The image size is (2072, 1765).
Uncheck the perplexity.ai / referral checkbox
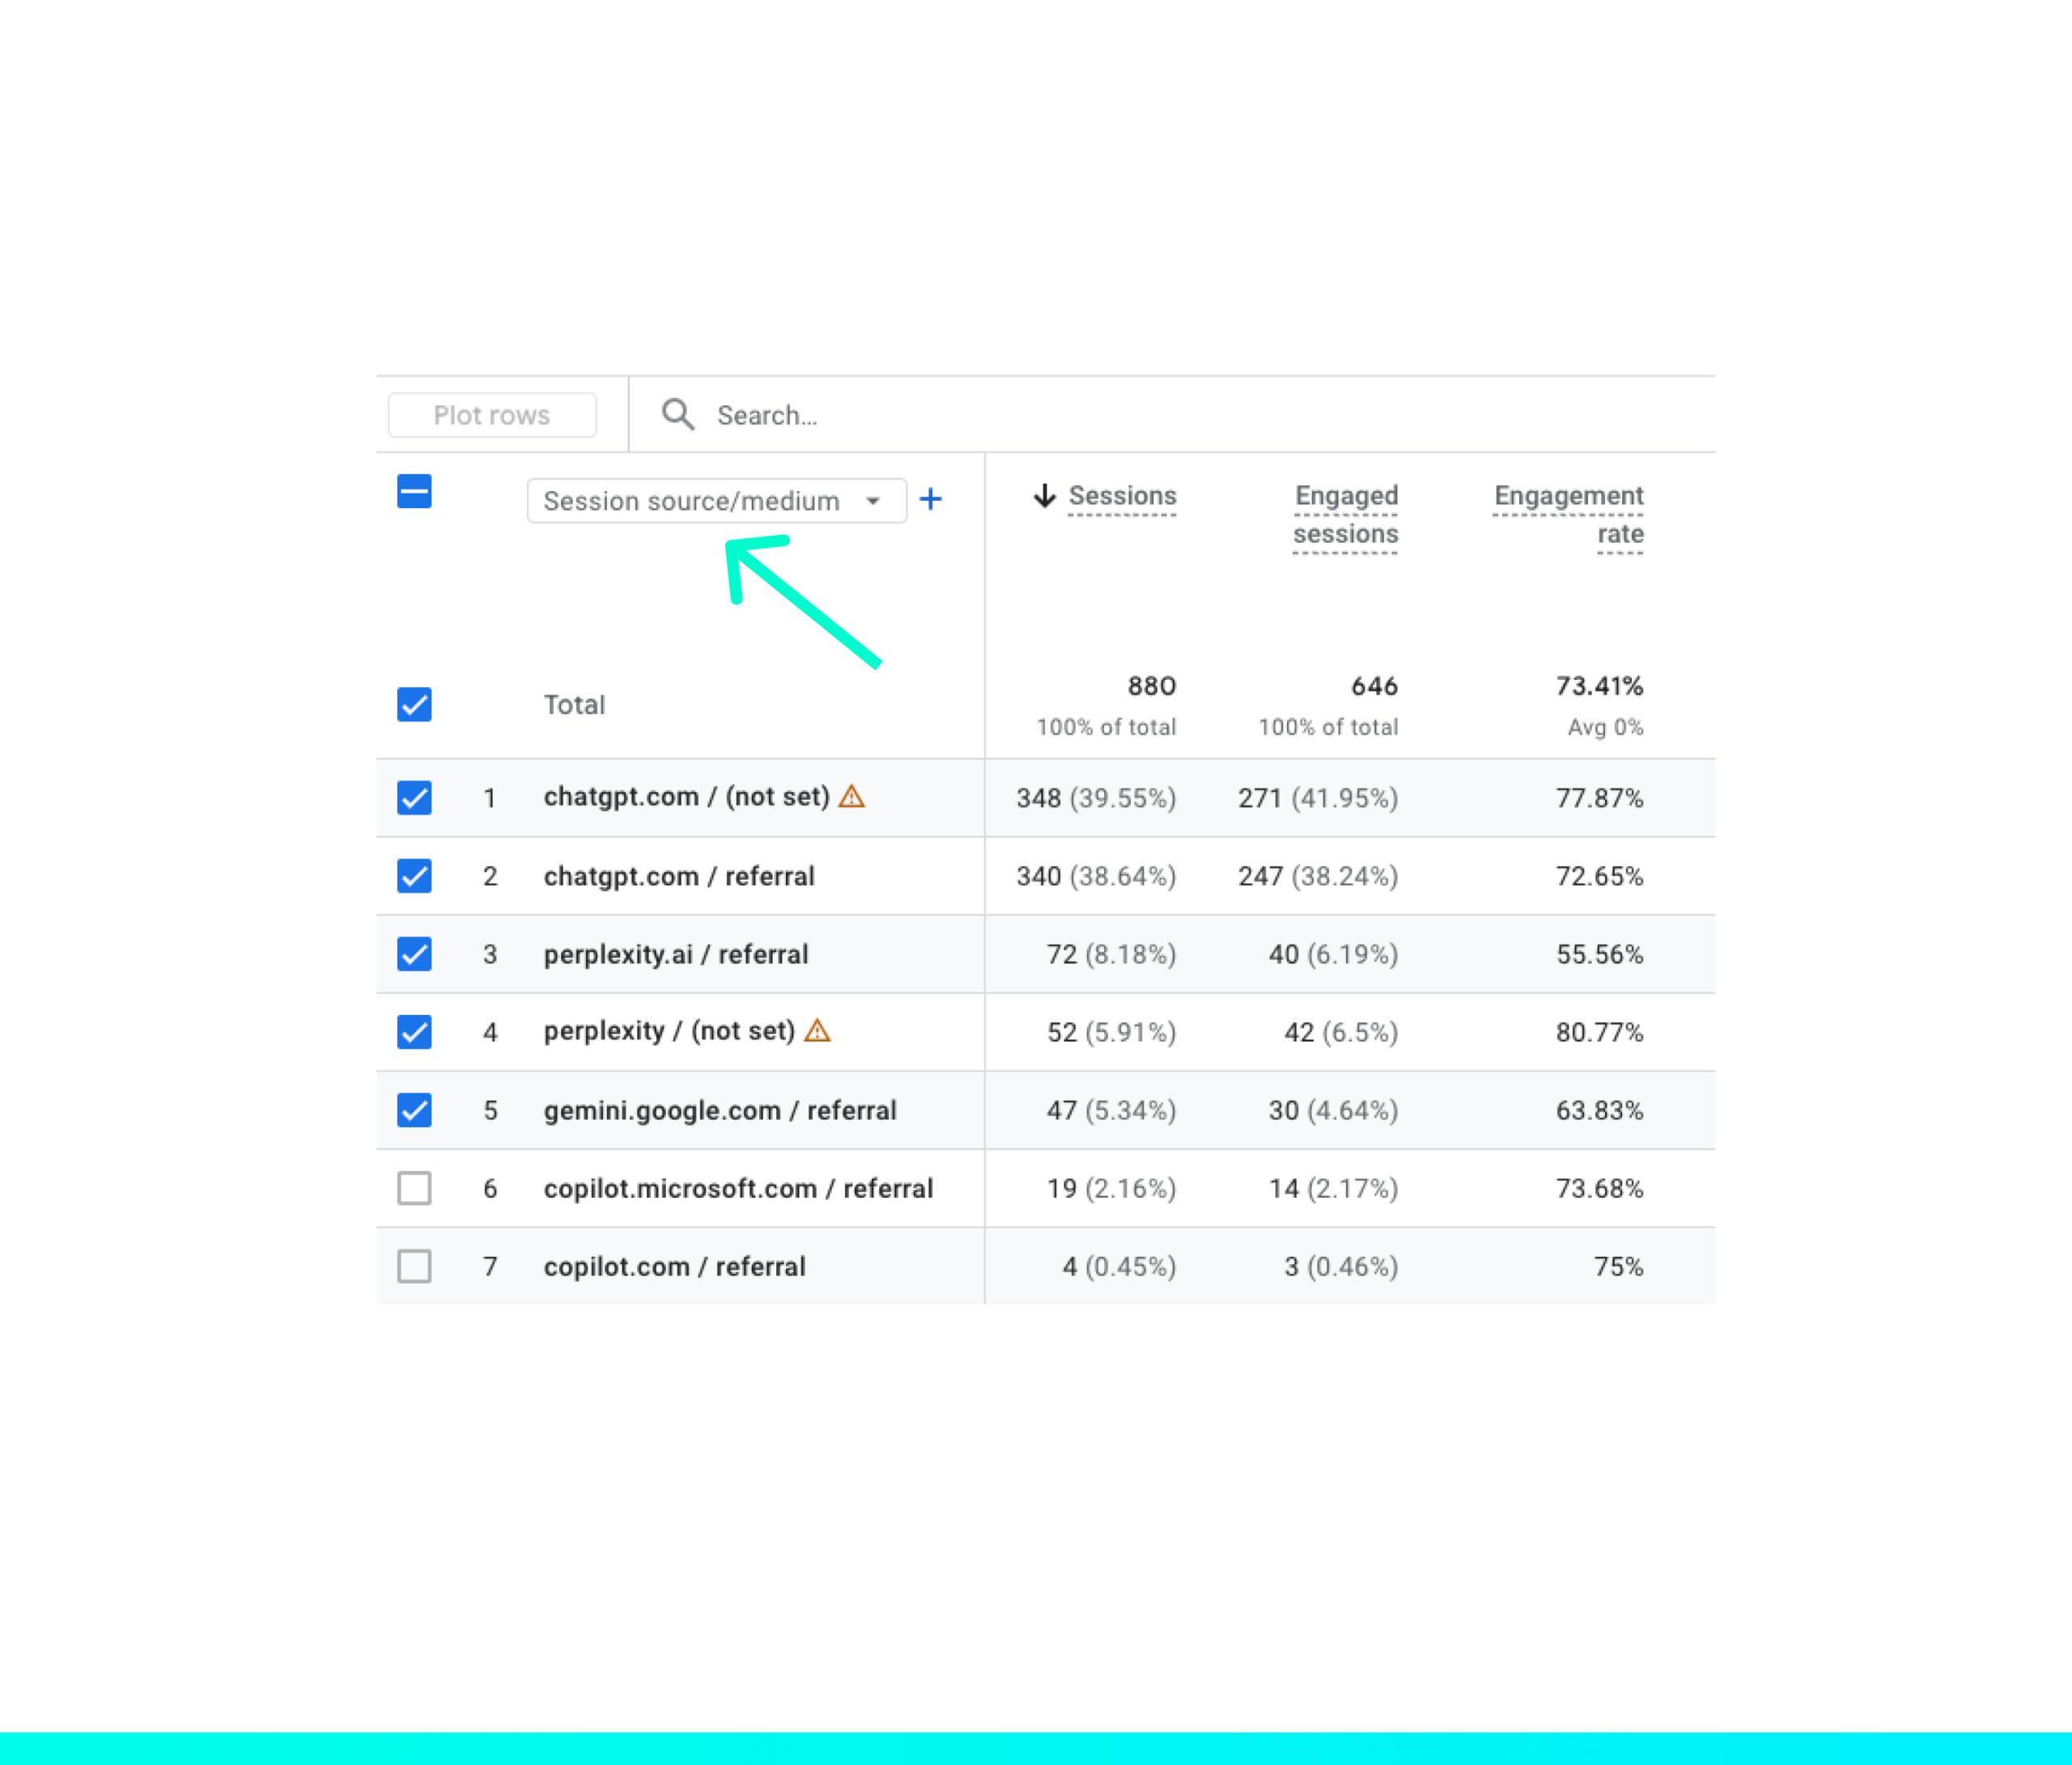pyautogui.click(x=414, y=954)
